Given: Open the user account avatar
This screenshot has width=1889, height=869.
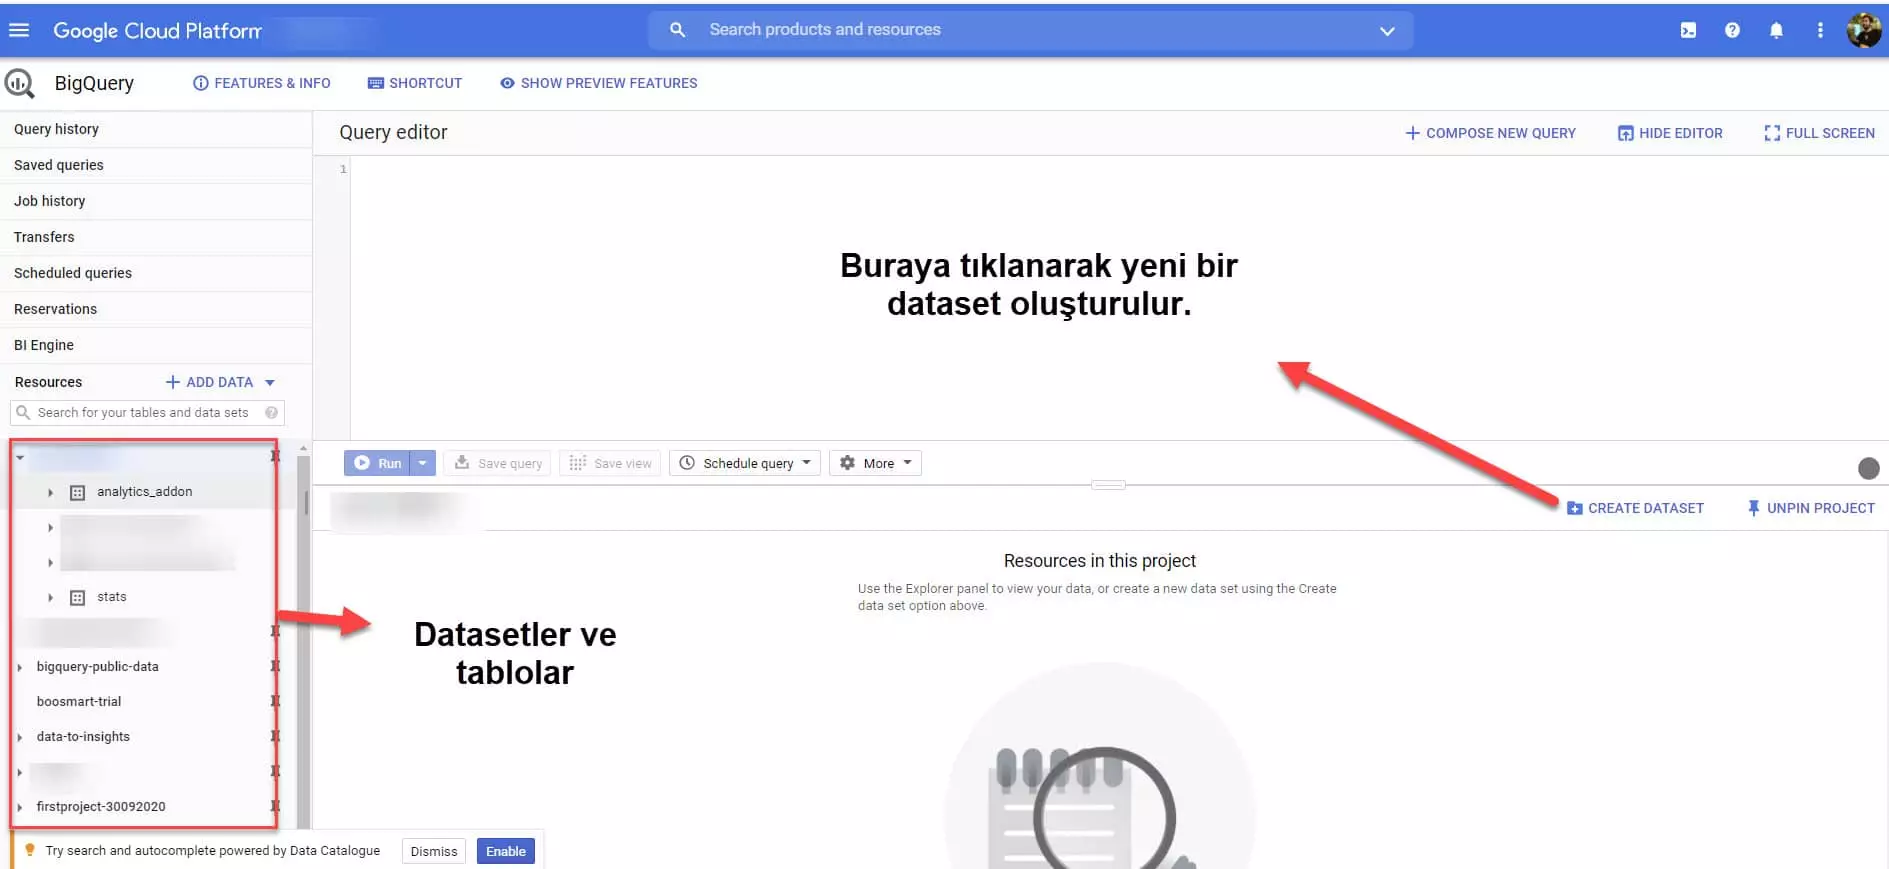Looking at the screenshot, I should (x=1864, y=30).
